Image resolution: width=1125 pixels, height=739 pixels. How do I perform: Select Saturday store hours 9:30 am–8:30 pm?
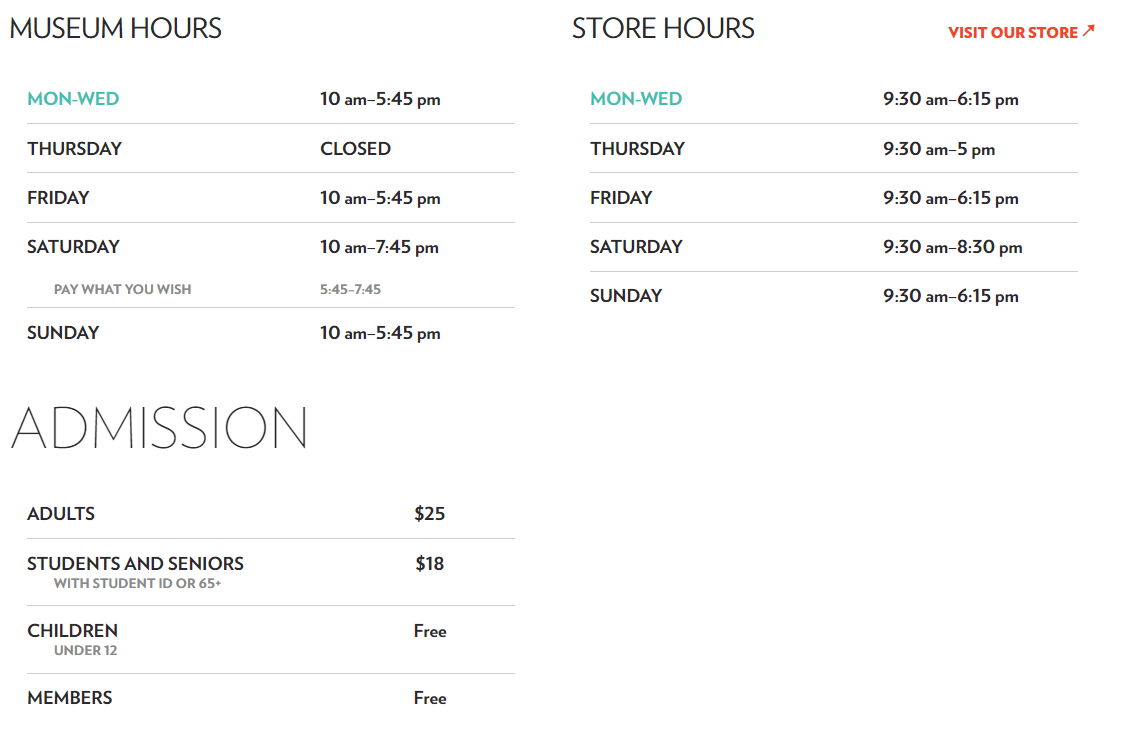click(x=952, y=247)
